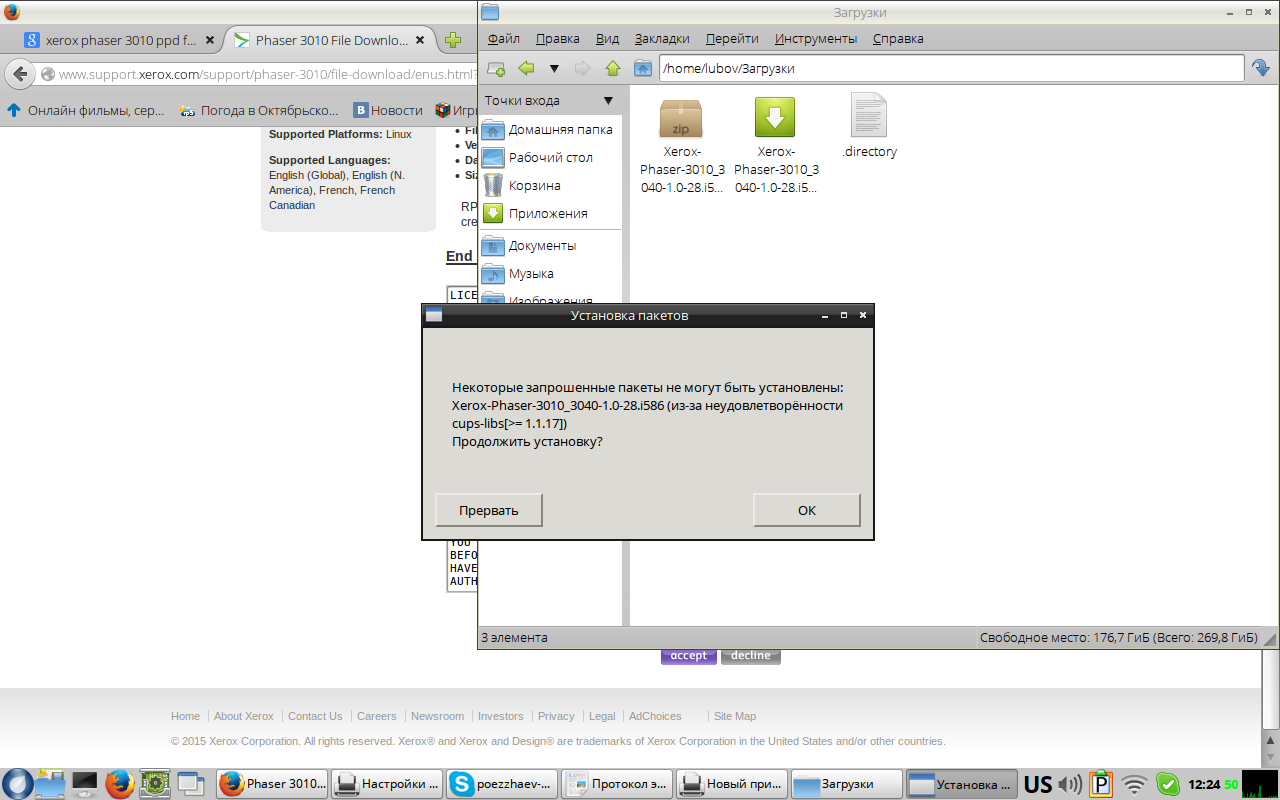Switch to the Skype poezzhaev taskbar button
This screenshot has height=800, width=1280.
(502, 784)
